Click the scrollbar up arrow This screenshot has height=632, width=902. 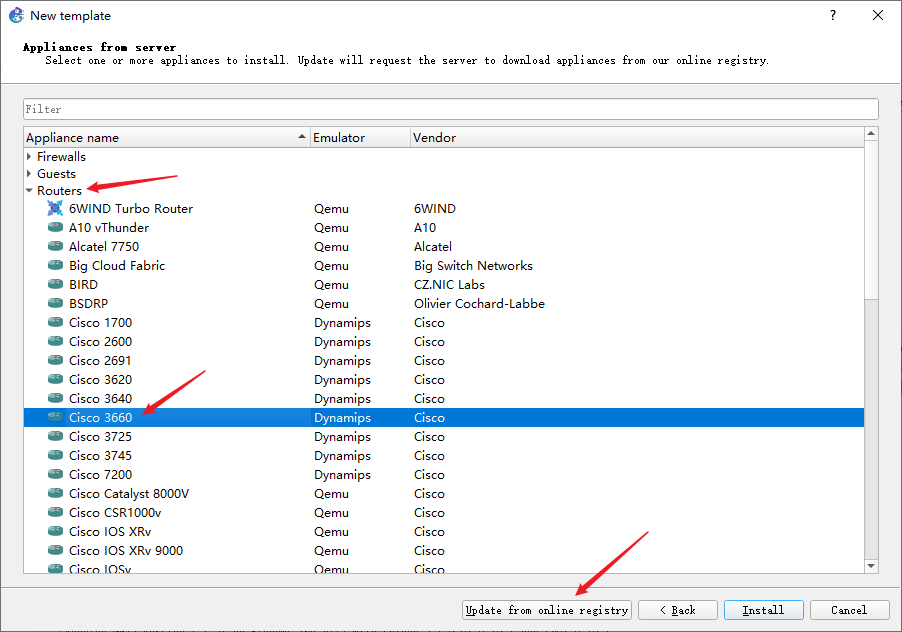tap(871, 133)
